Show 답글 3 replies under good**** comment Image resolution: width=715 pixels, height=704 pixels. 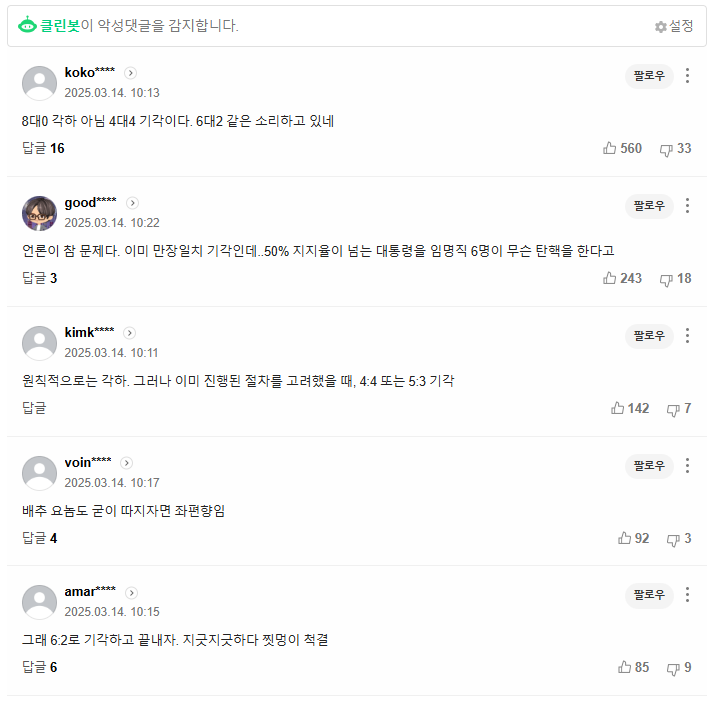[39, 278]
